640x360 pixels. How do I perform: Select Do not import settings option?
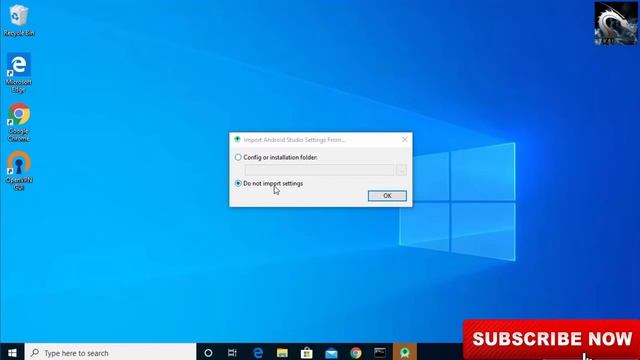(x=269, y=184)
